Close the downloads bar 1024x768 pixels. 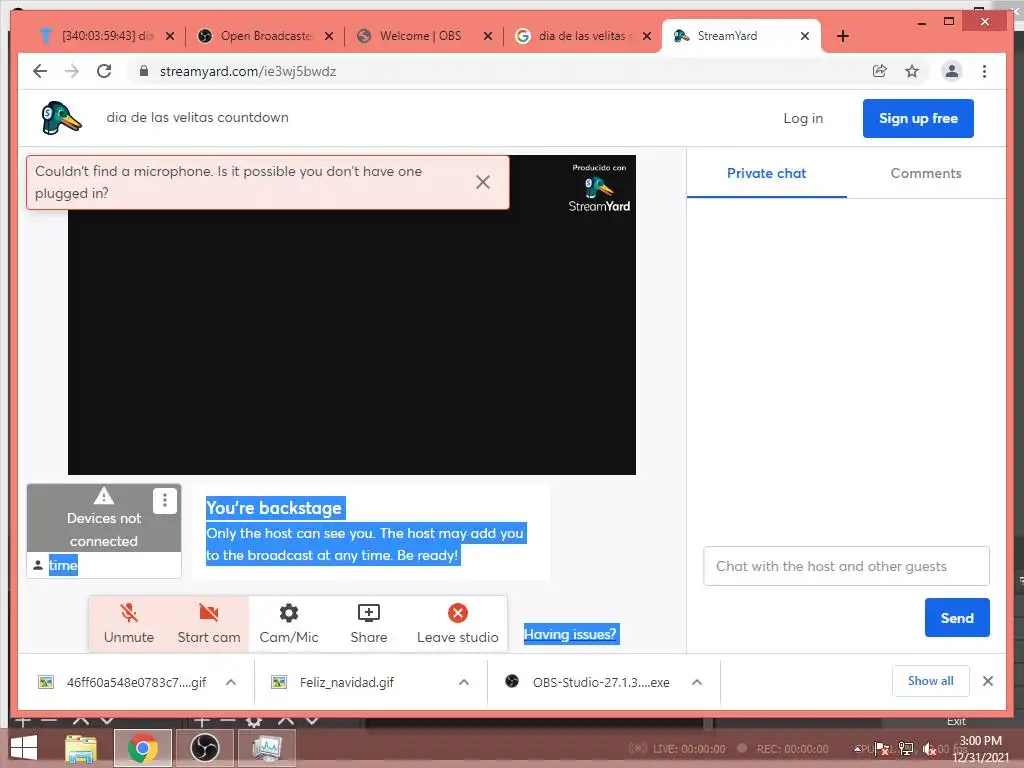988,681
